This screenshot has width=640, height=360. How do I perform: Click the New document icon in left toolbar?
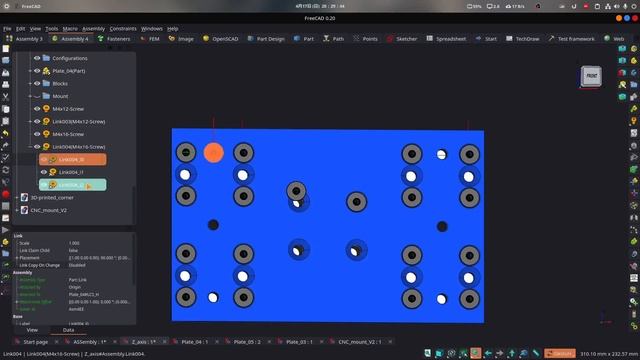coord(6,49)
